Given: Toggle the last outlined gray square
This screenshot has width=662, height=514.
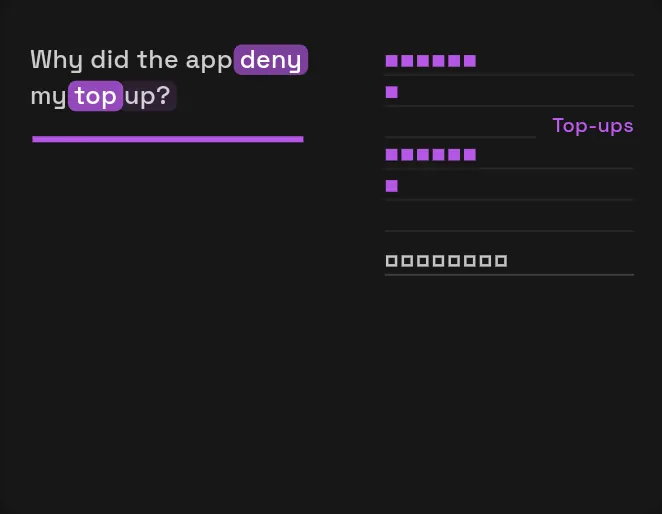Looking at the screenshot, I should tap(501, 261).
